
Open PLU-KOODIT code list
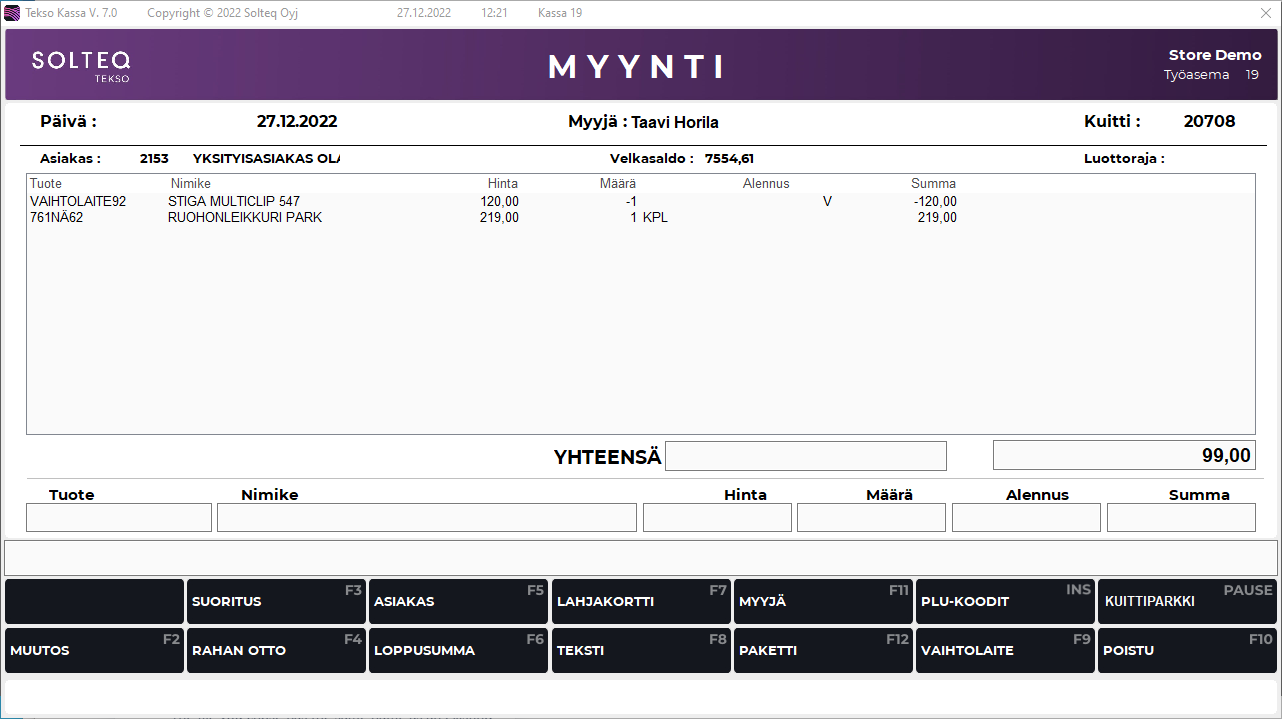coord(1005,602)
